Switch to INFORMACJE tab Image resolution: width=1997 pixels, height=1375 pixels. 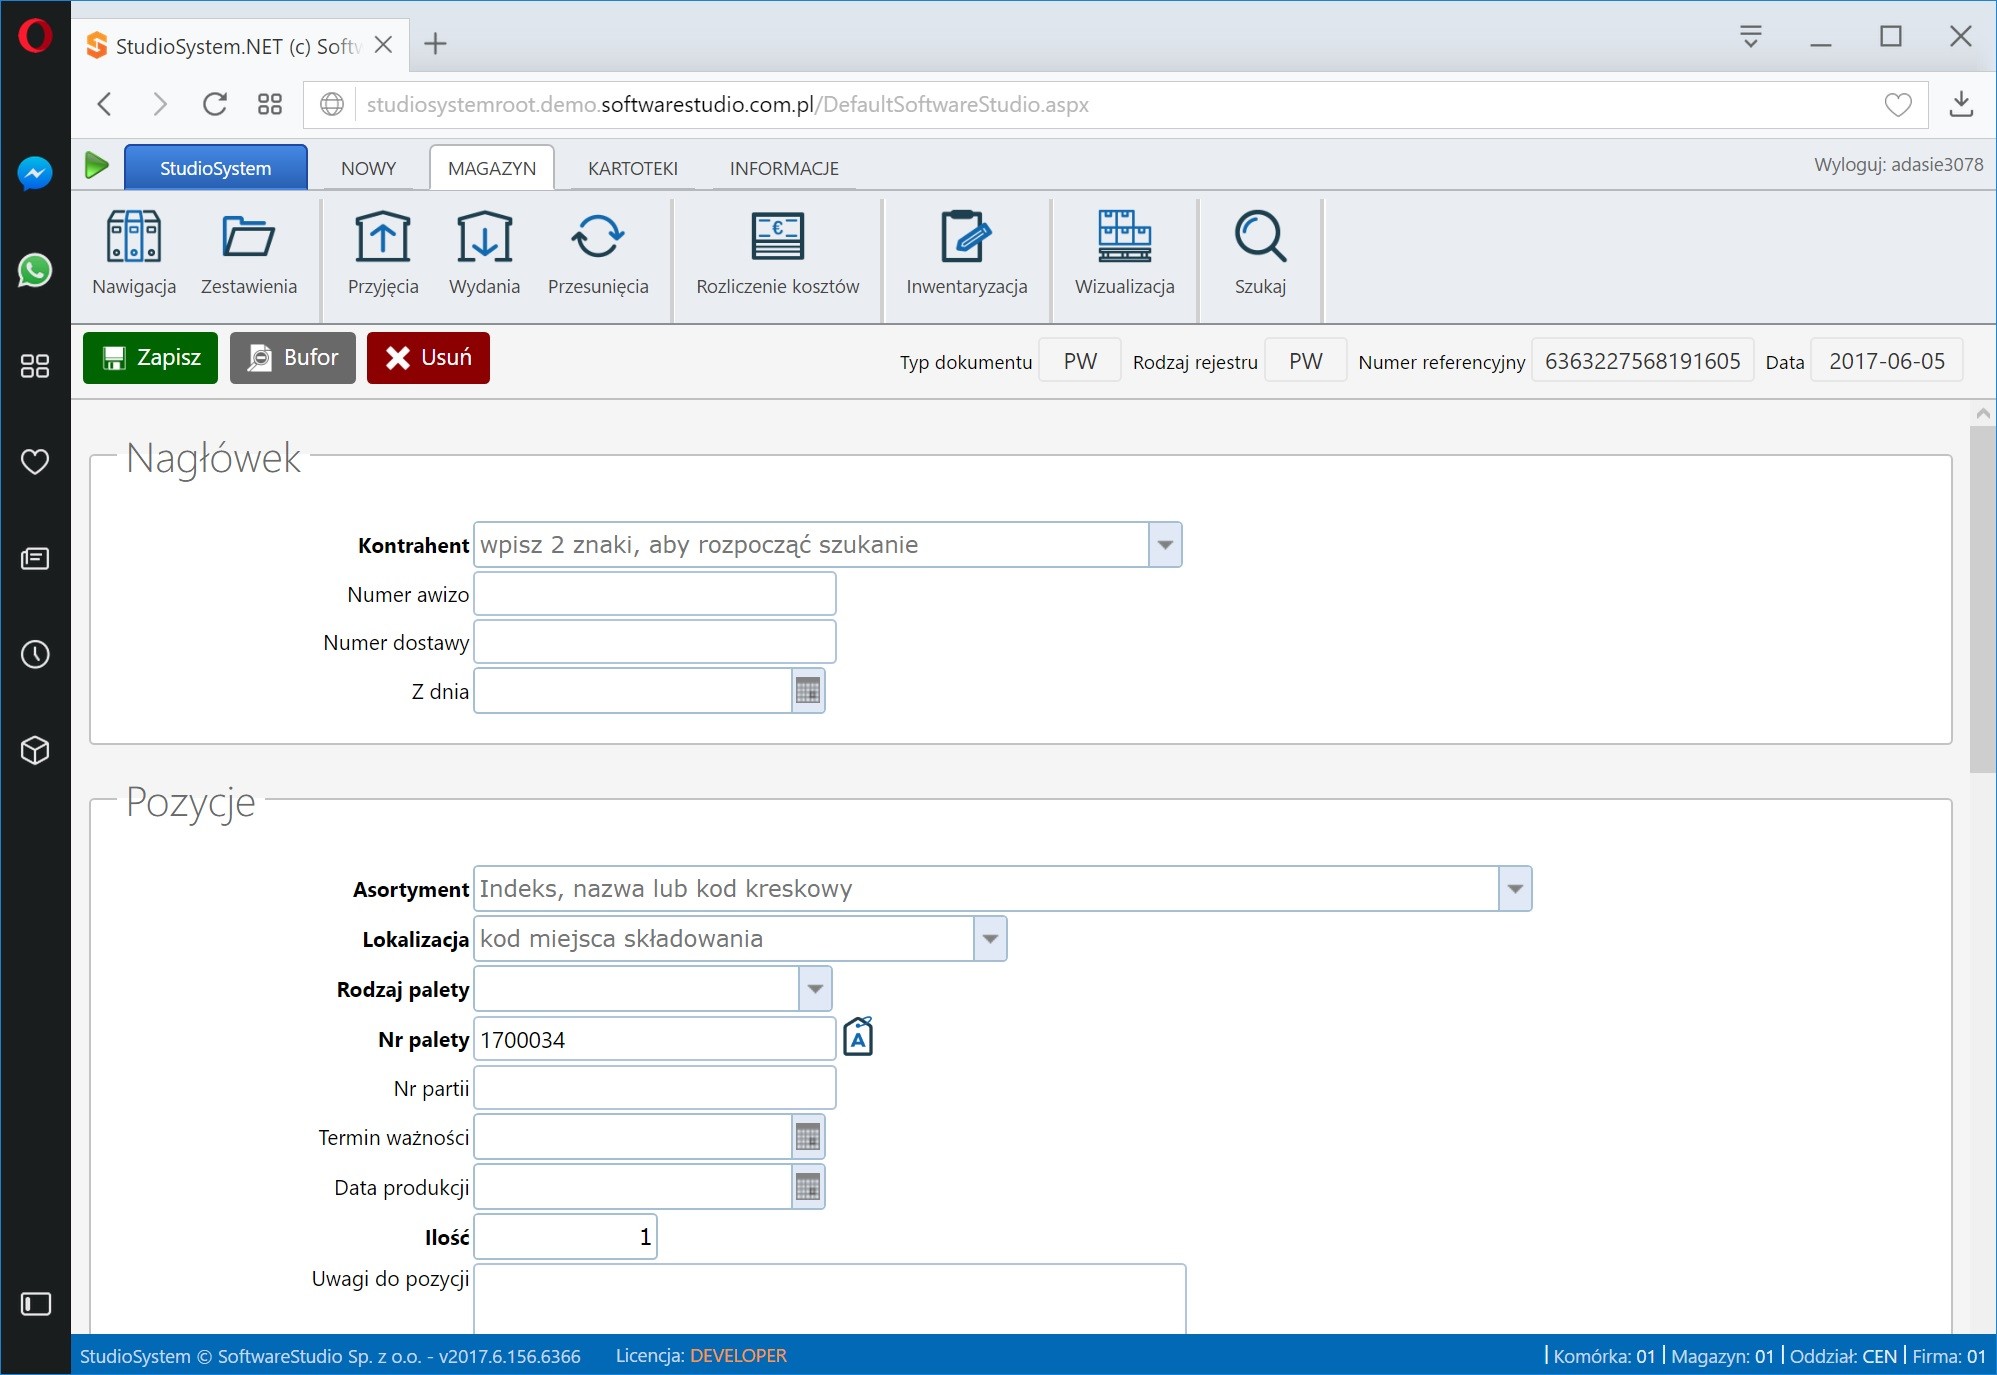point(784,168)
